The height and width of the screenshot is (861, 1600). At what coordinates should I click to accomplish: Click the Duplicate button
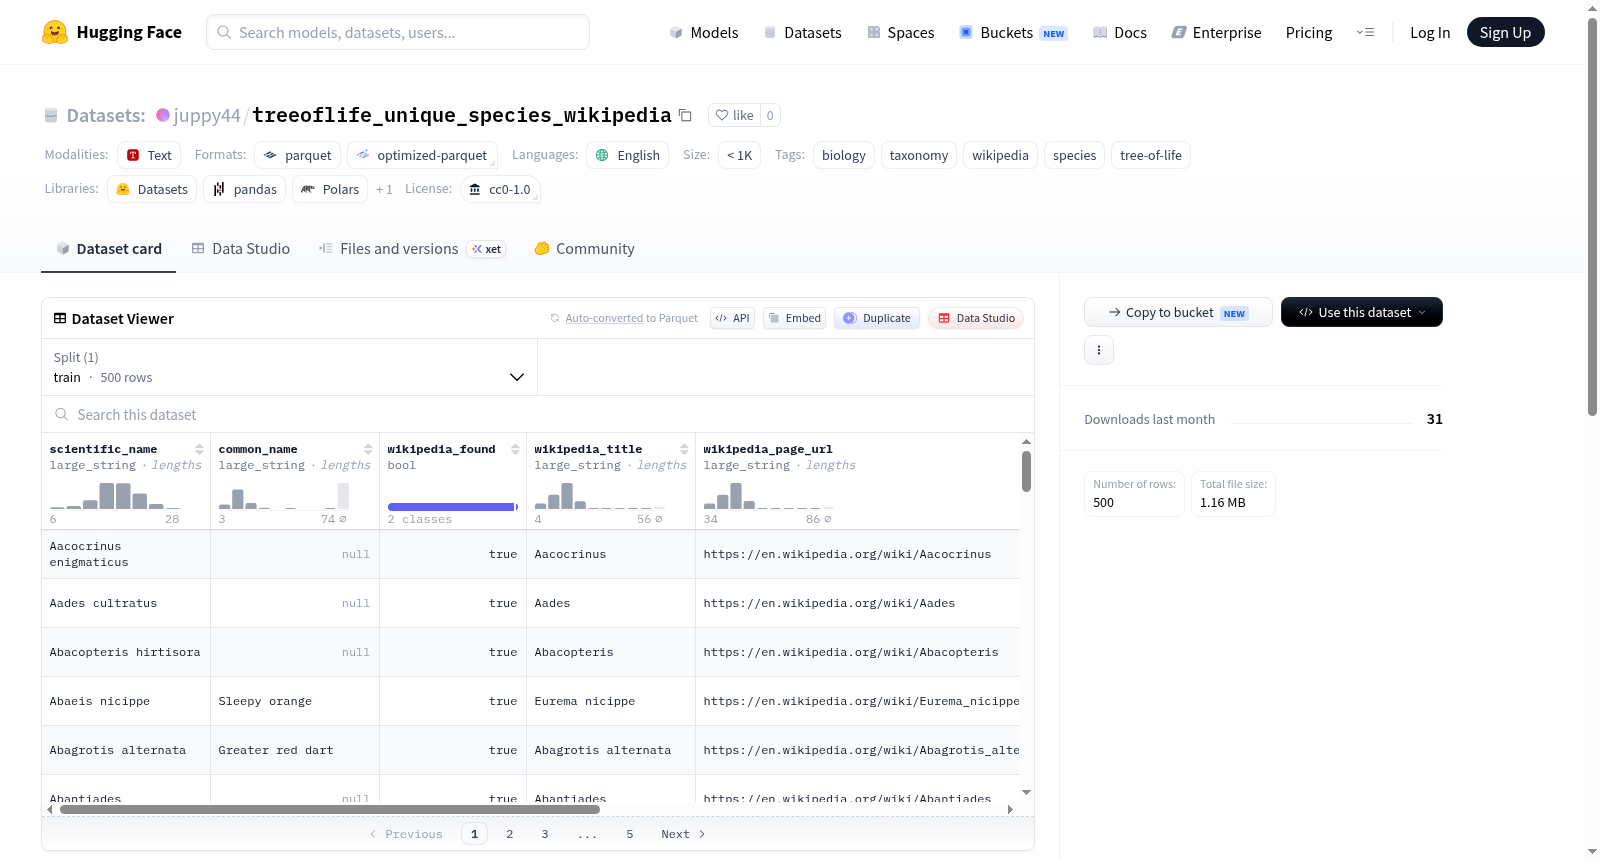coord(877,318)
